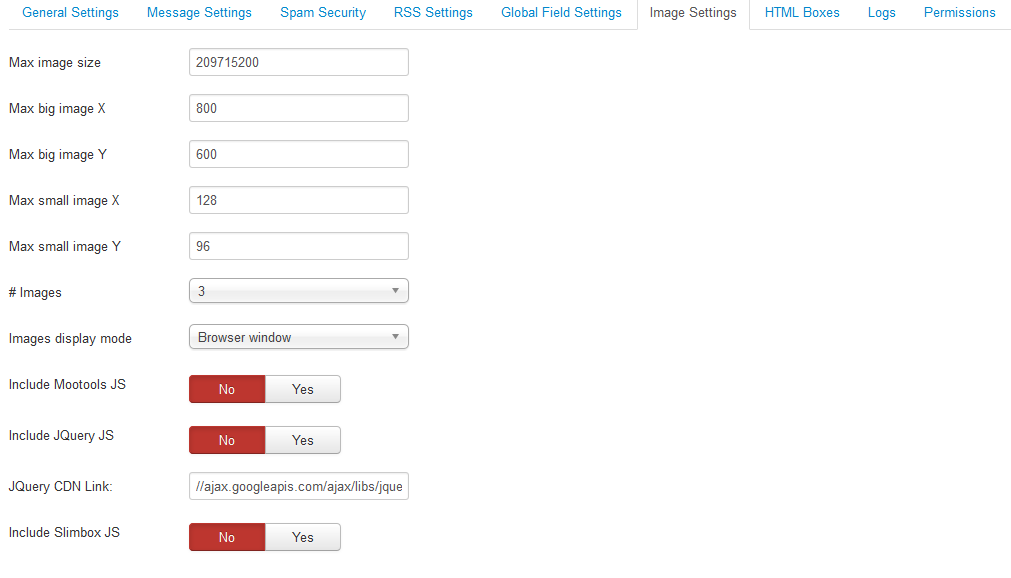
Task: Enable Include Slimbox JS with Yes
Action: tap(303, 537)
